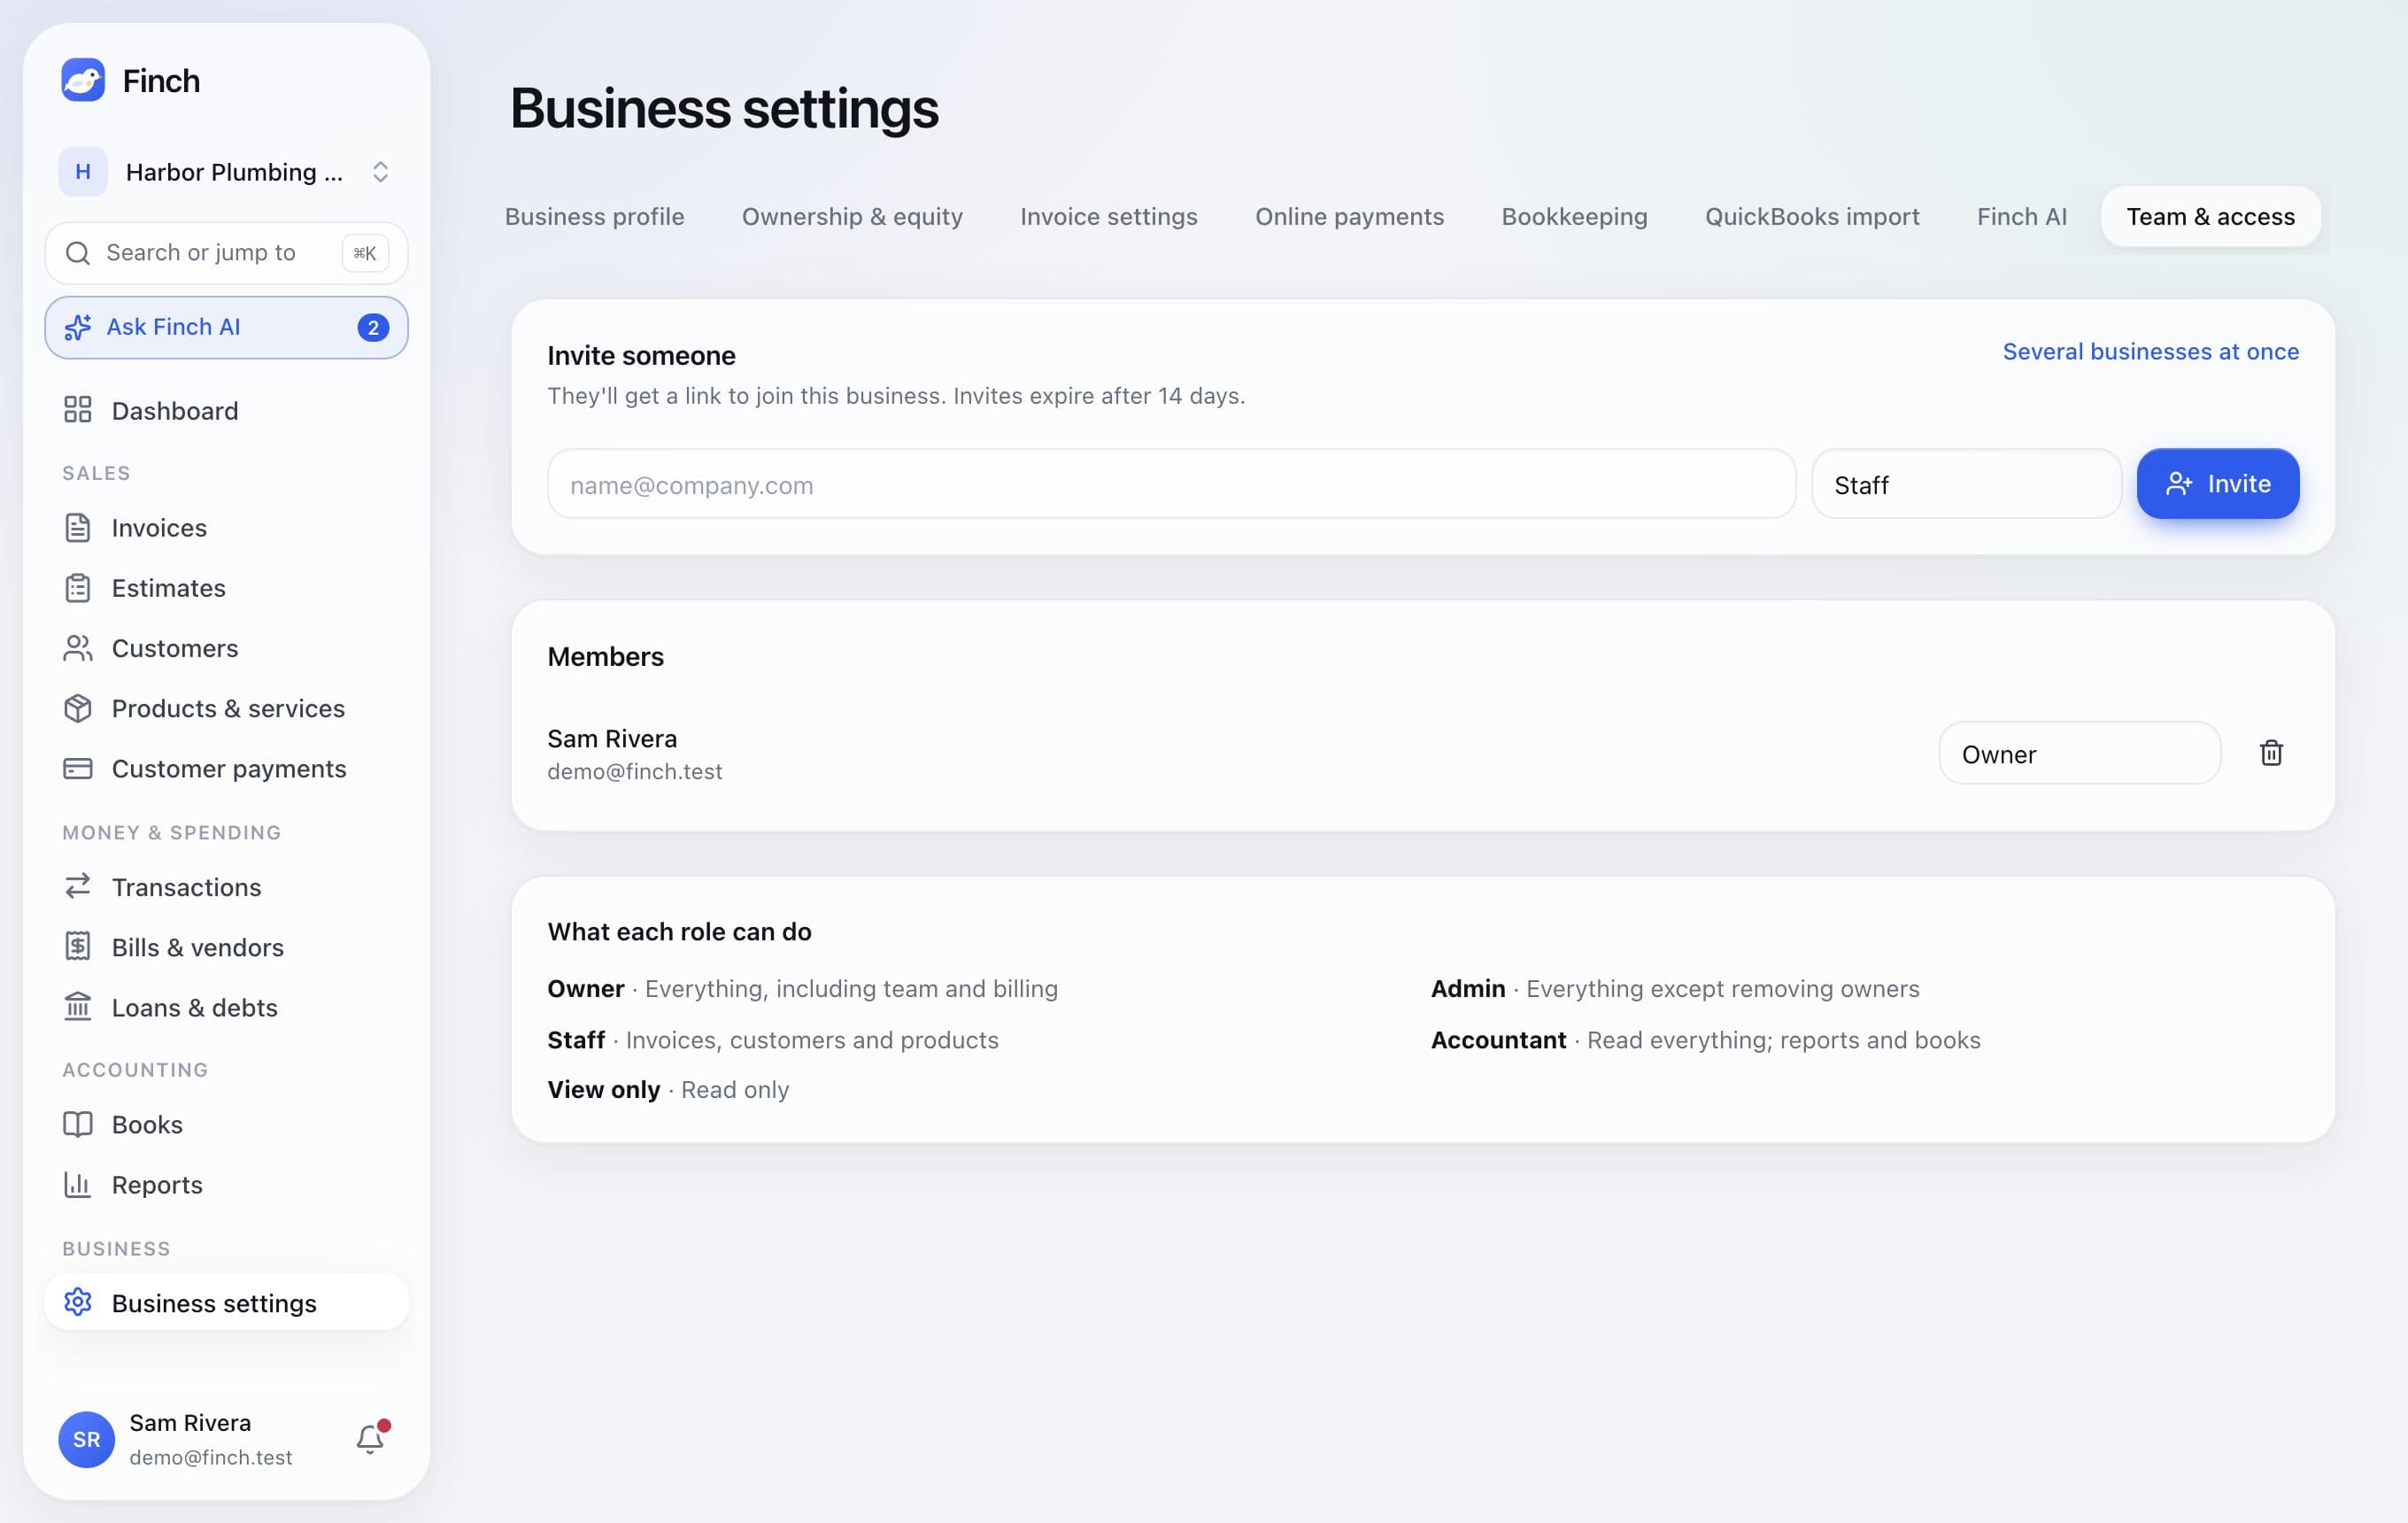Click the Customer payments card icon
Image resolution: width=2408 pixels, height=1523 pixels.
[x=78, y=768]
